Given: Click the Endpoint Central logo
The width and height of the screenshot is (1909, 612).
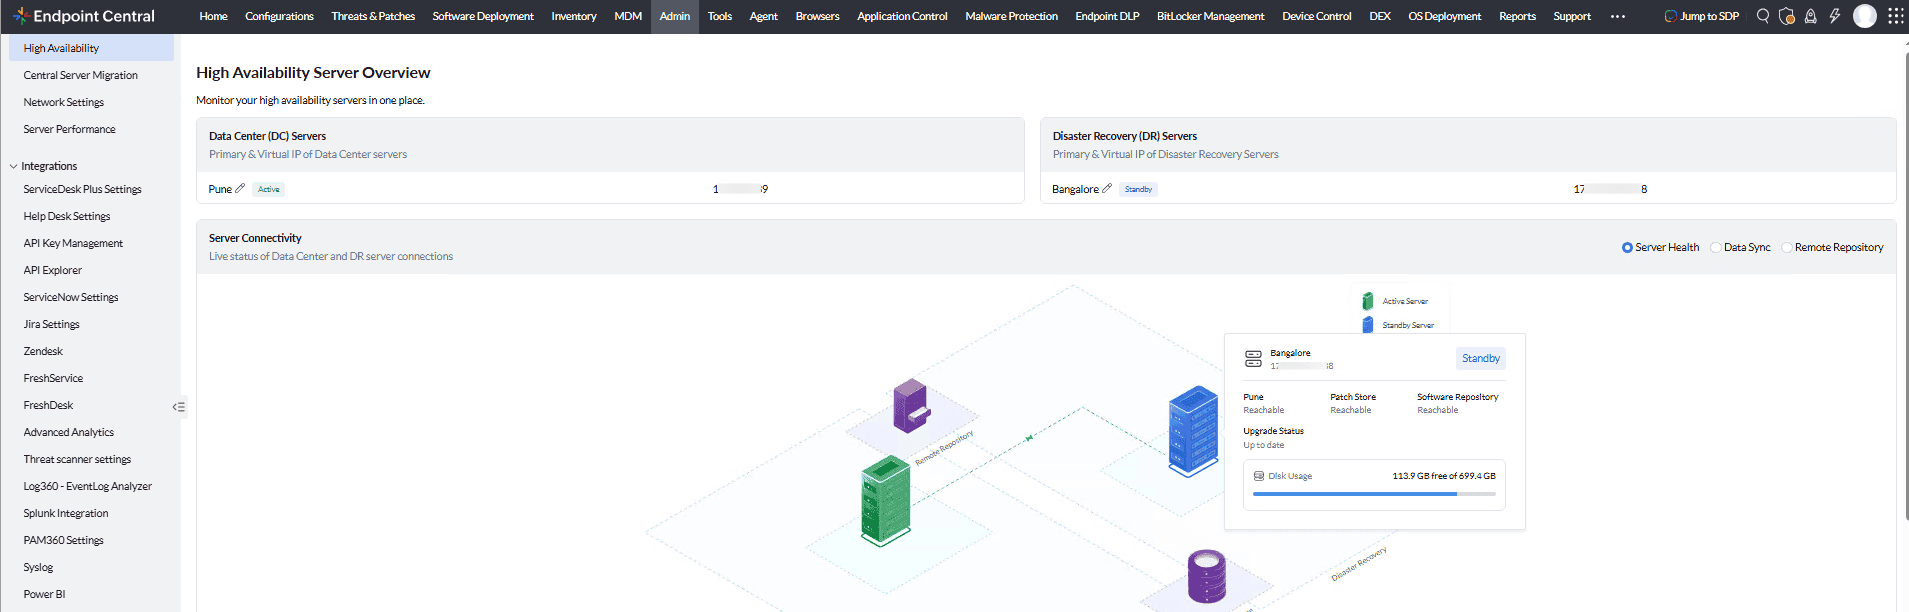Looking at the screenshot, I should pyautogui.click(x=84, y=16).
